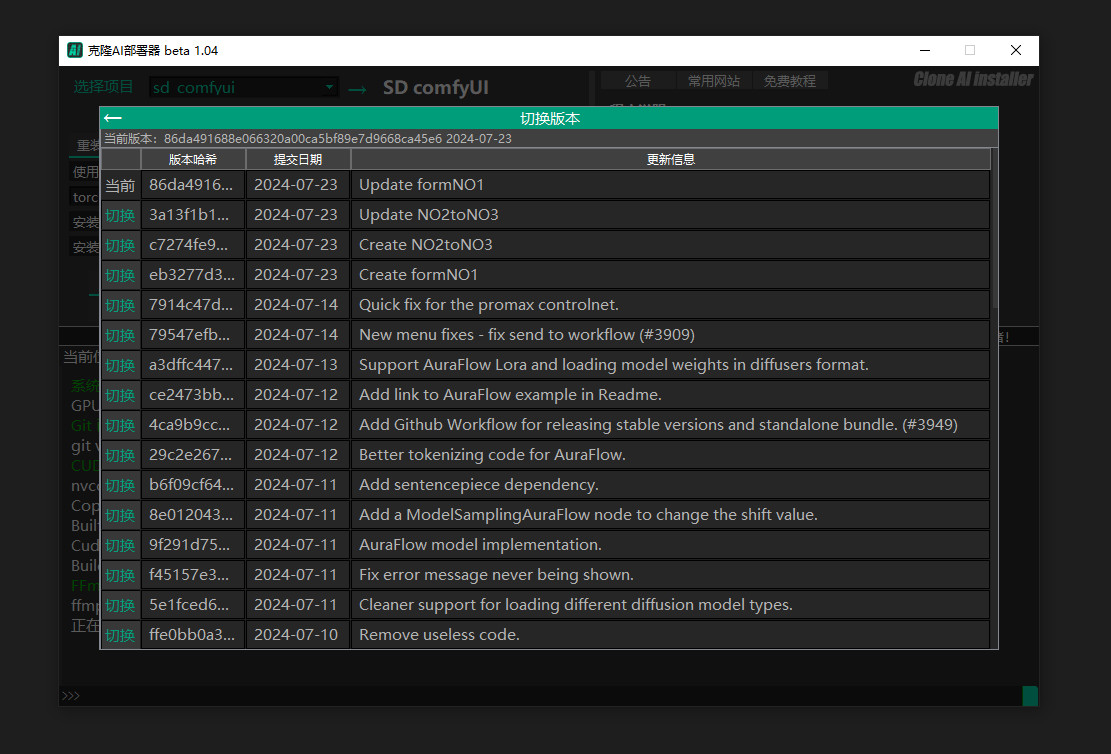Click 切换 for version 3a13f1b1
Screen dimensions: 1111x754
pyautogui.click(x=120, y=215)
